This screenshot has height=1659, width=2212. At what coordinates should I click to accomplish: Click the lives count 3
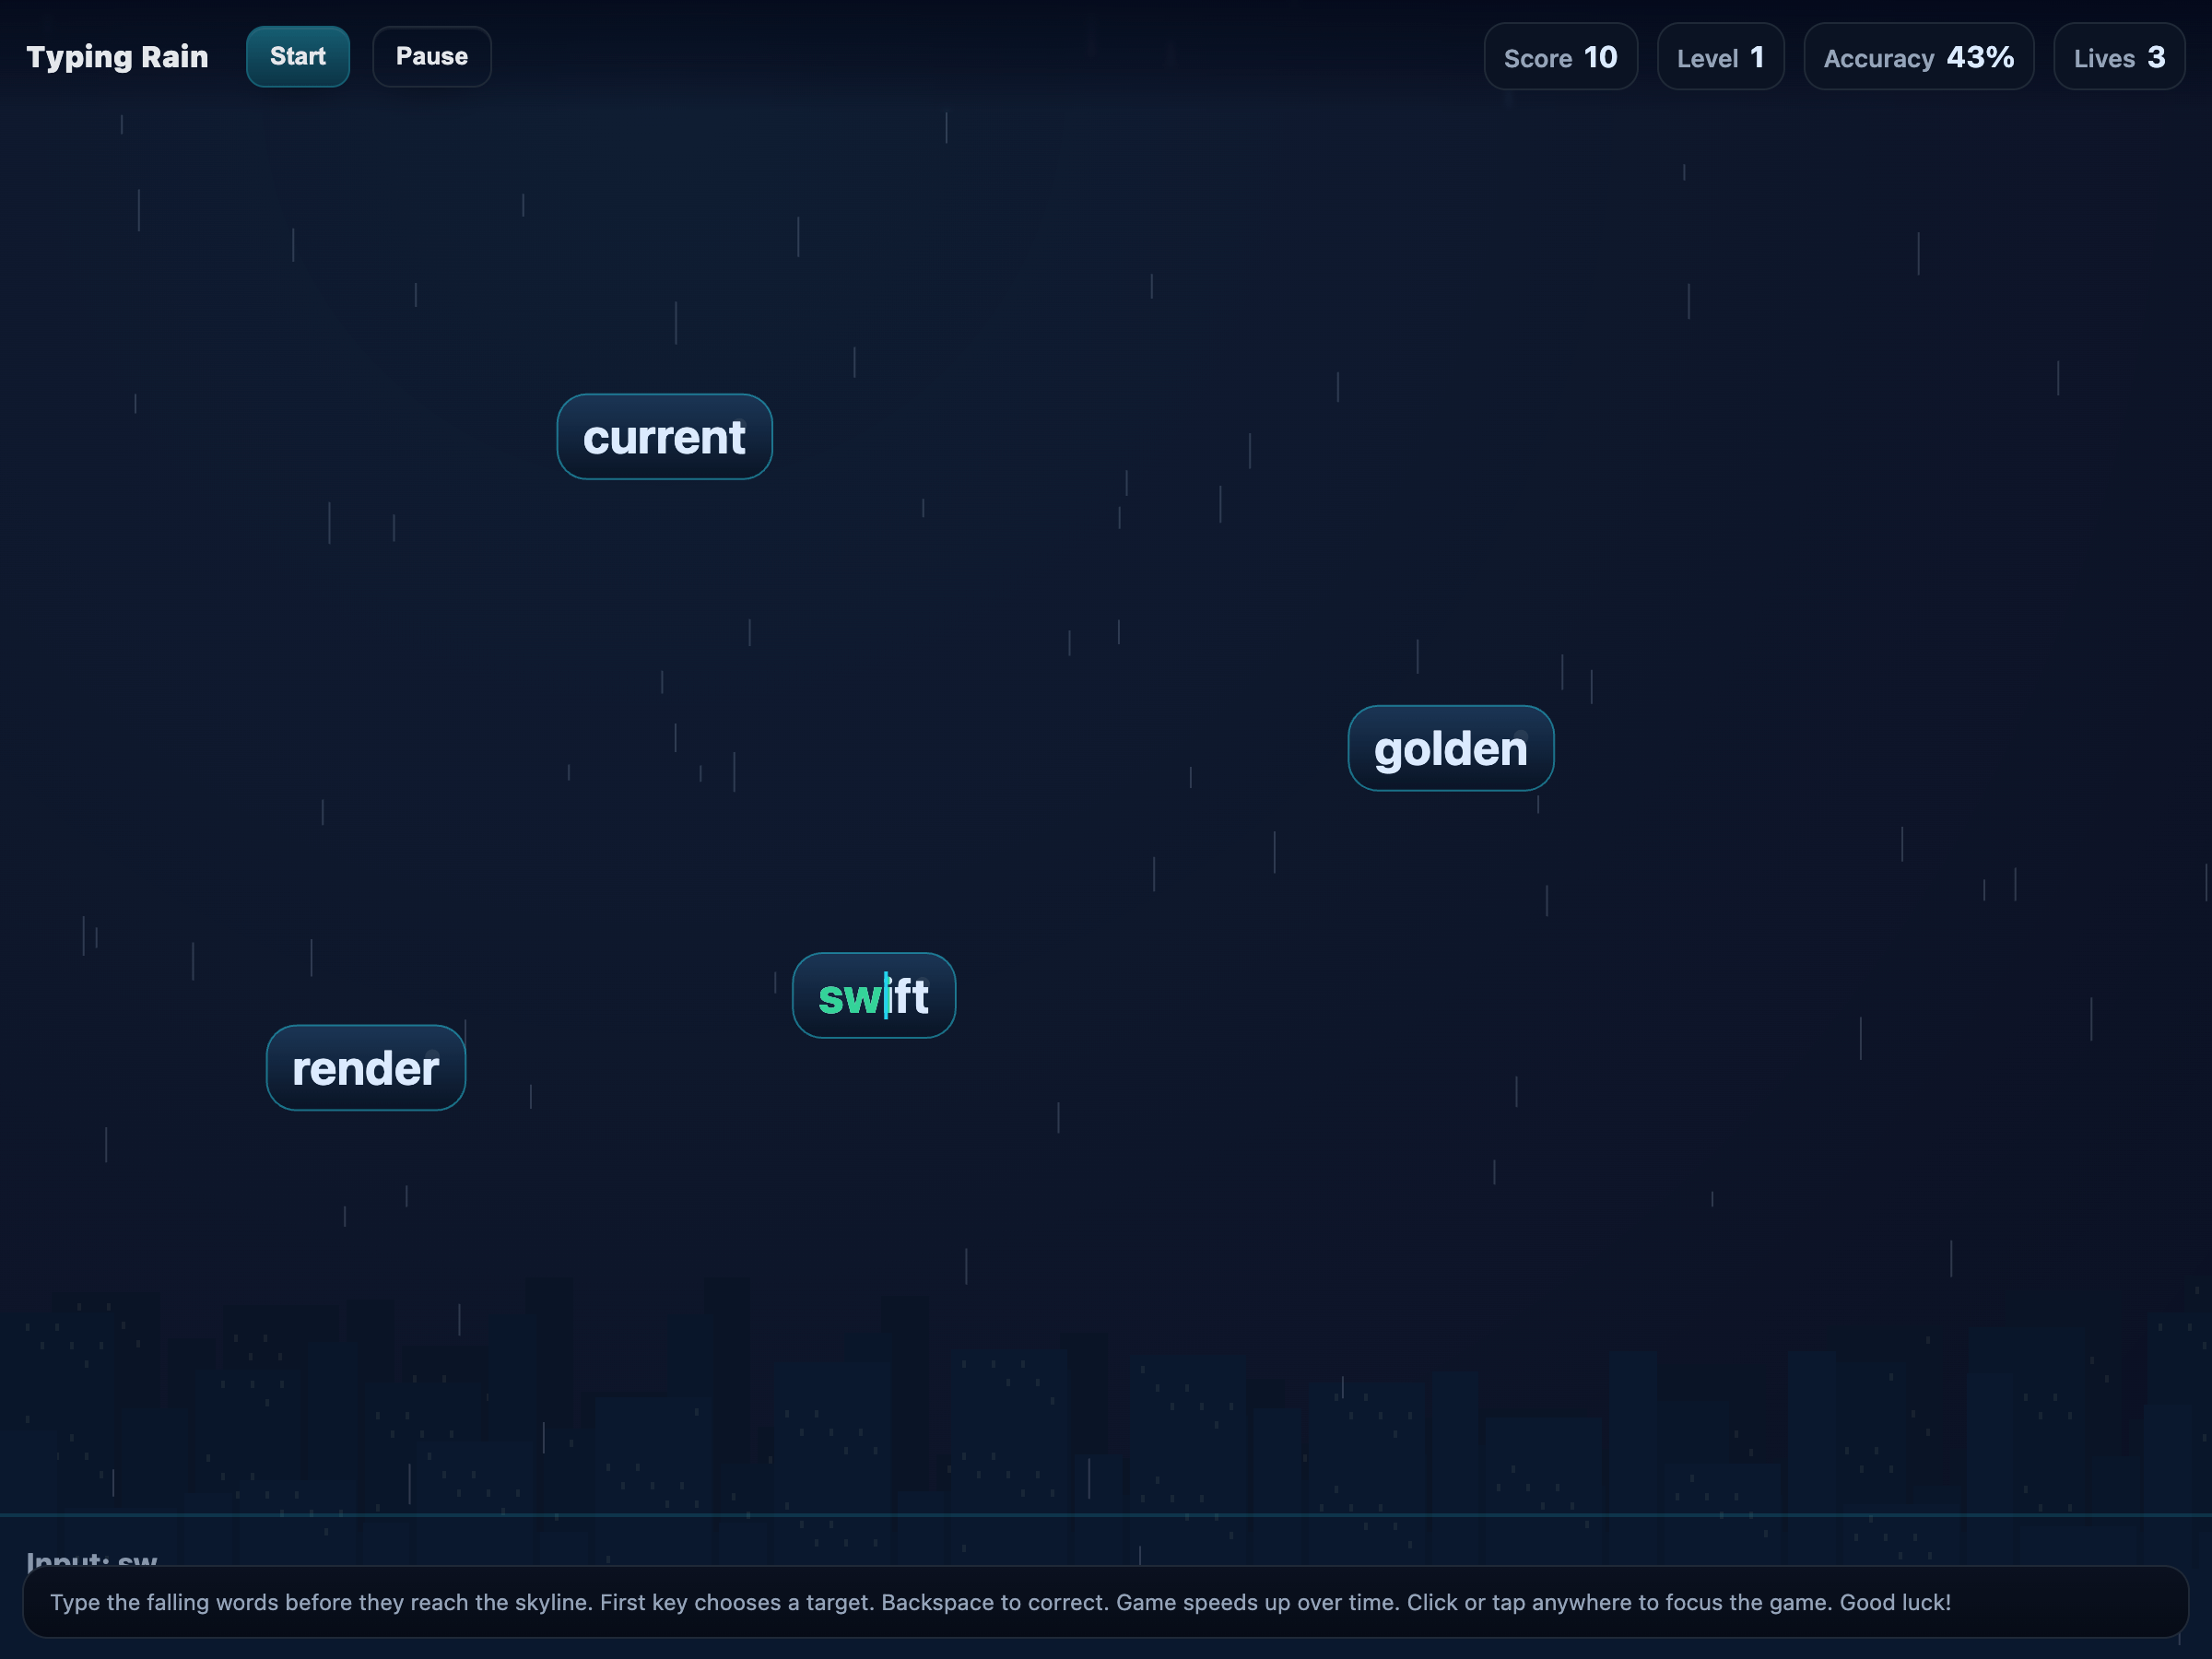[x=2156, y=57]
